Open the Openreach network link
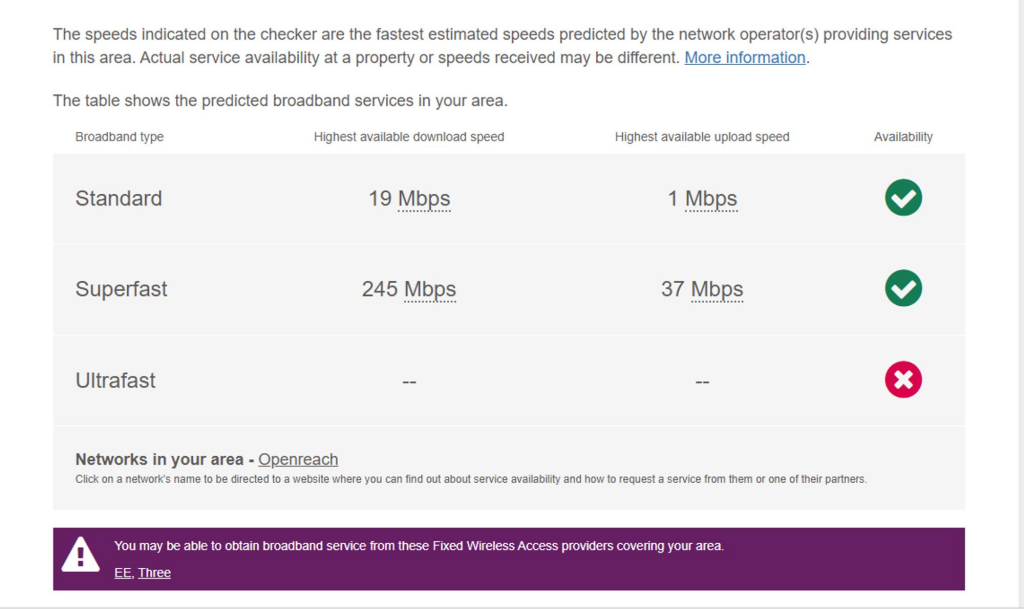The image size is (1024, 610). pos(298,459)
